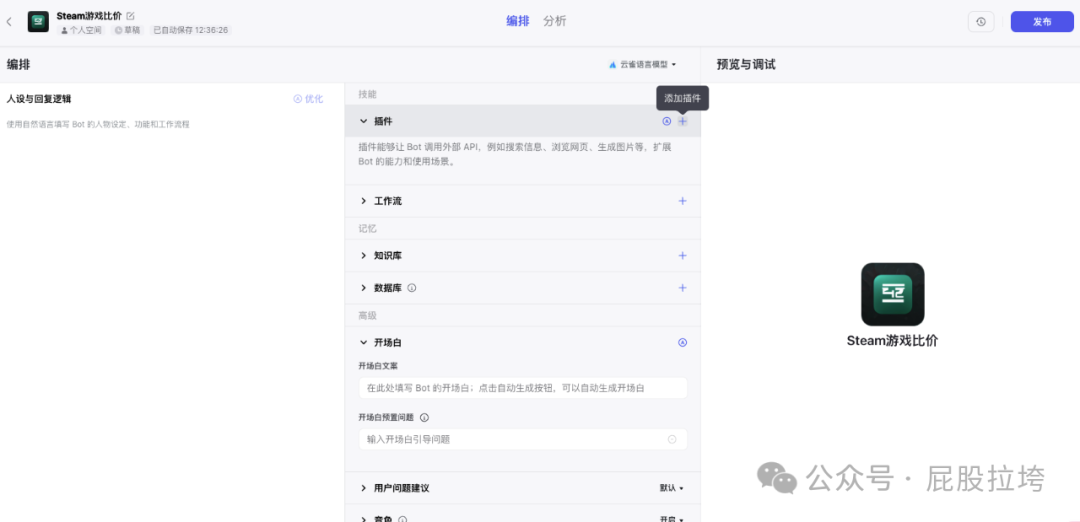
Task: Open 云雀语言模型 model dropdown
Action: click(643, 64)
